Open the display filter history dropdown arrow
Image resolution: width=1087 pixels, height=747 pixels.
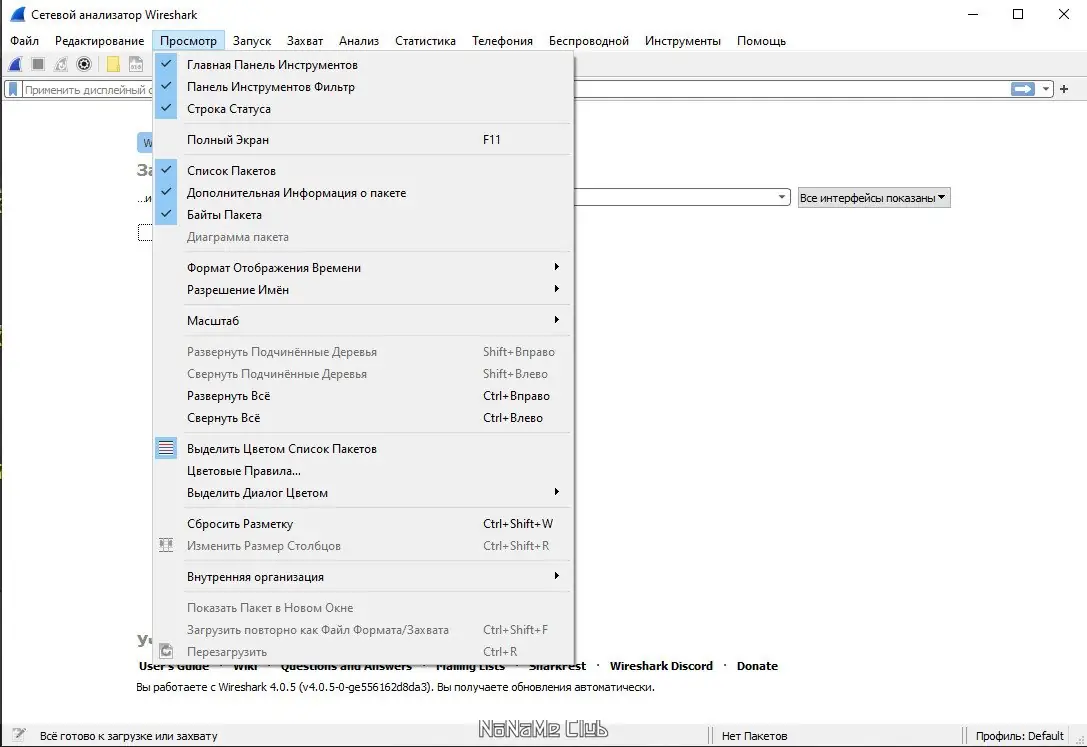pos(1045,89)
